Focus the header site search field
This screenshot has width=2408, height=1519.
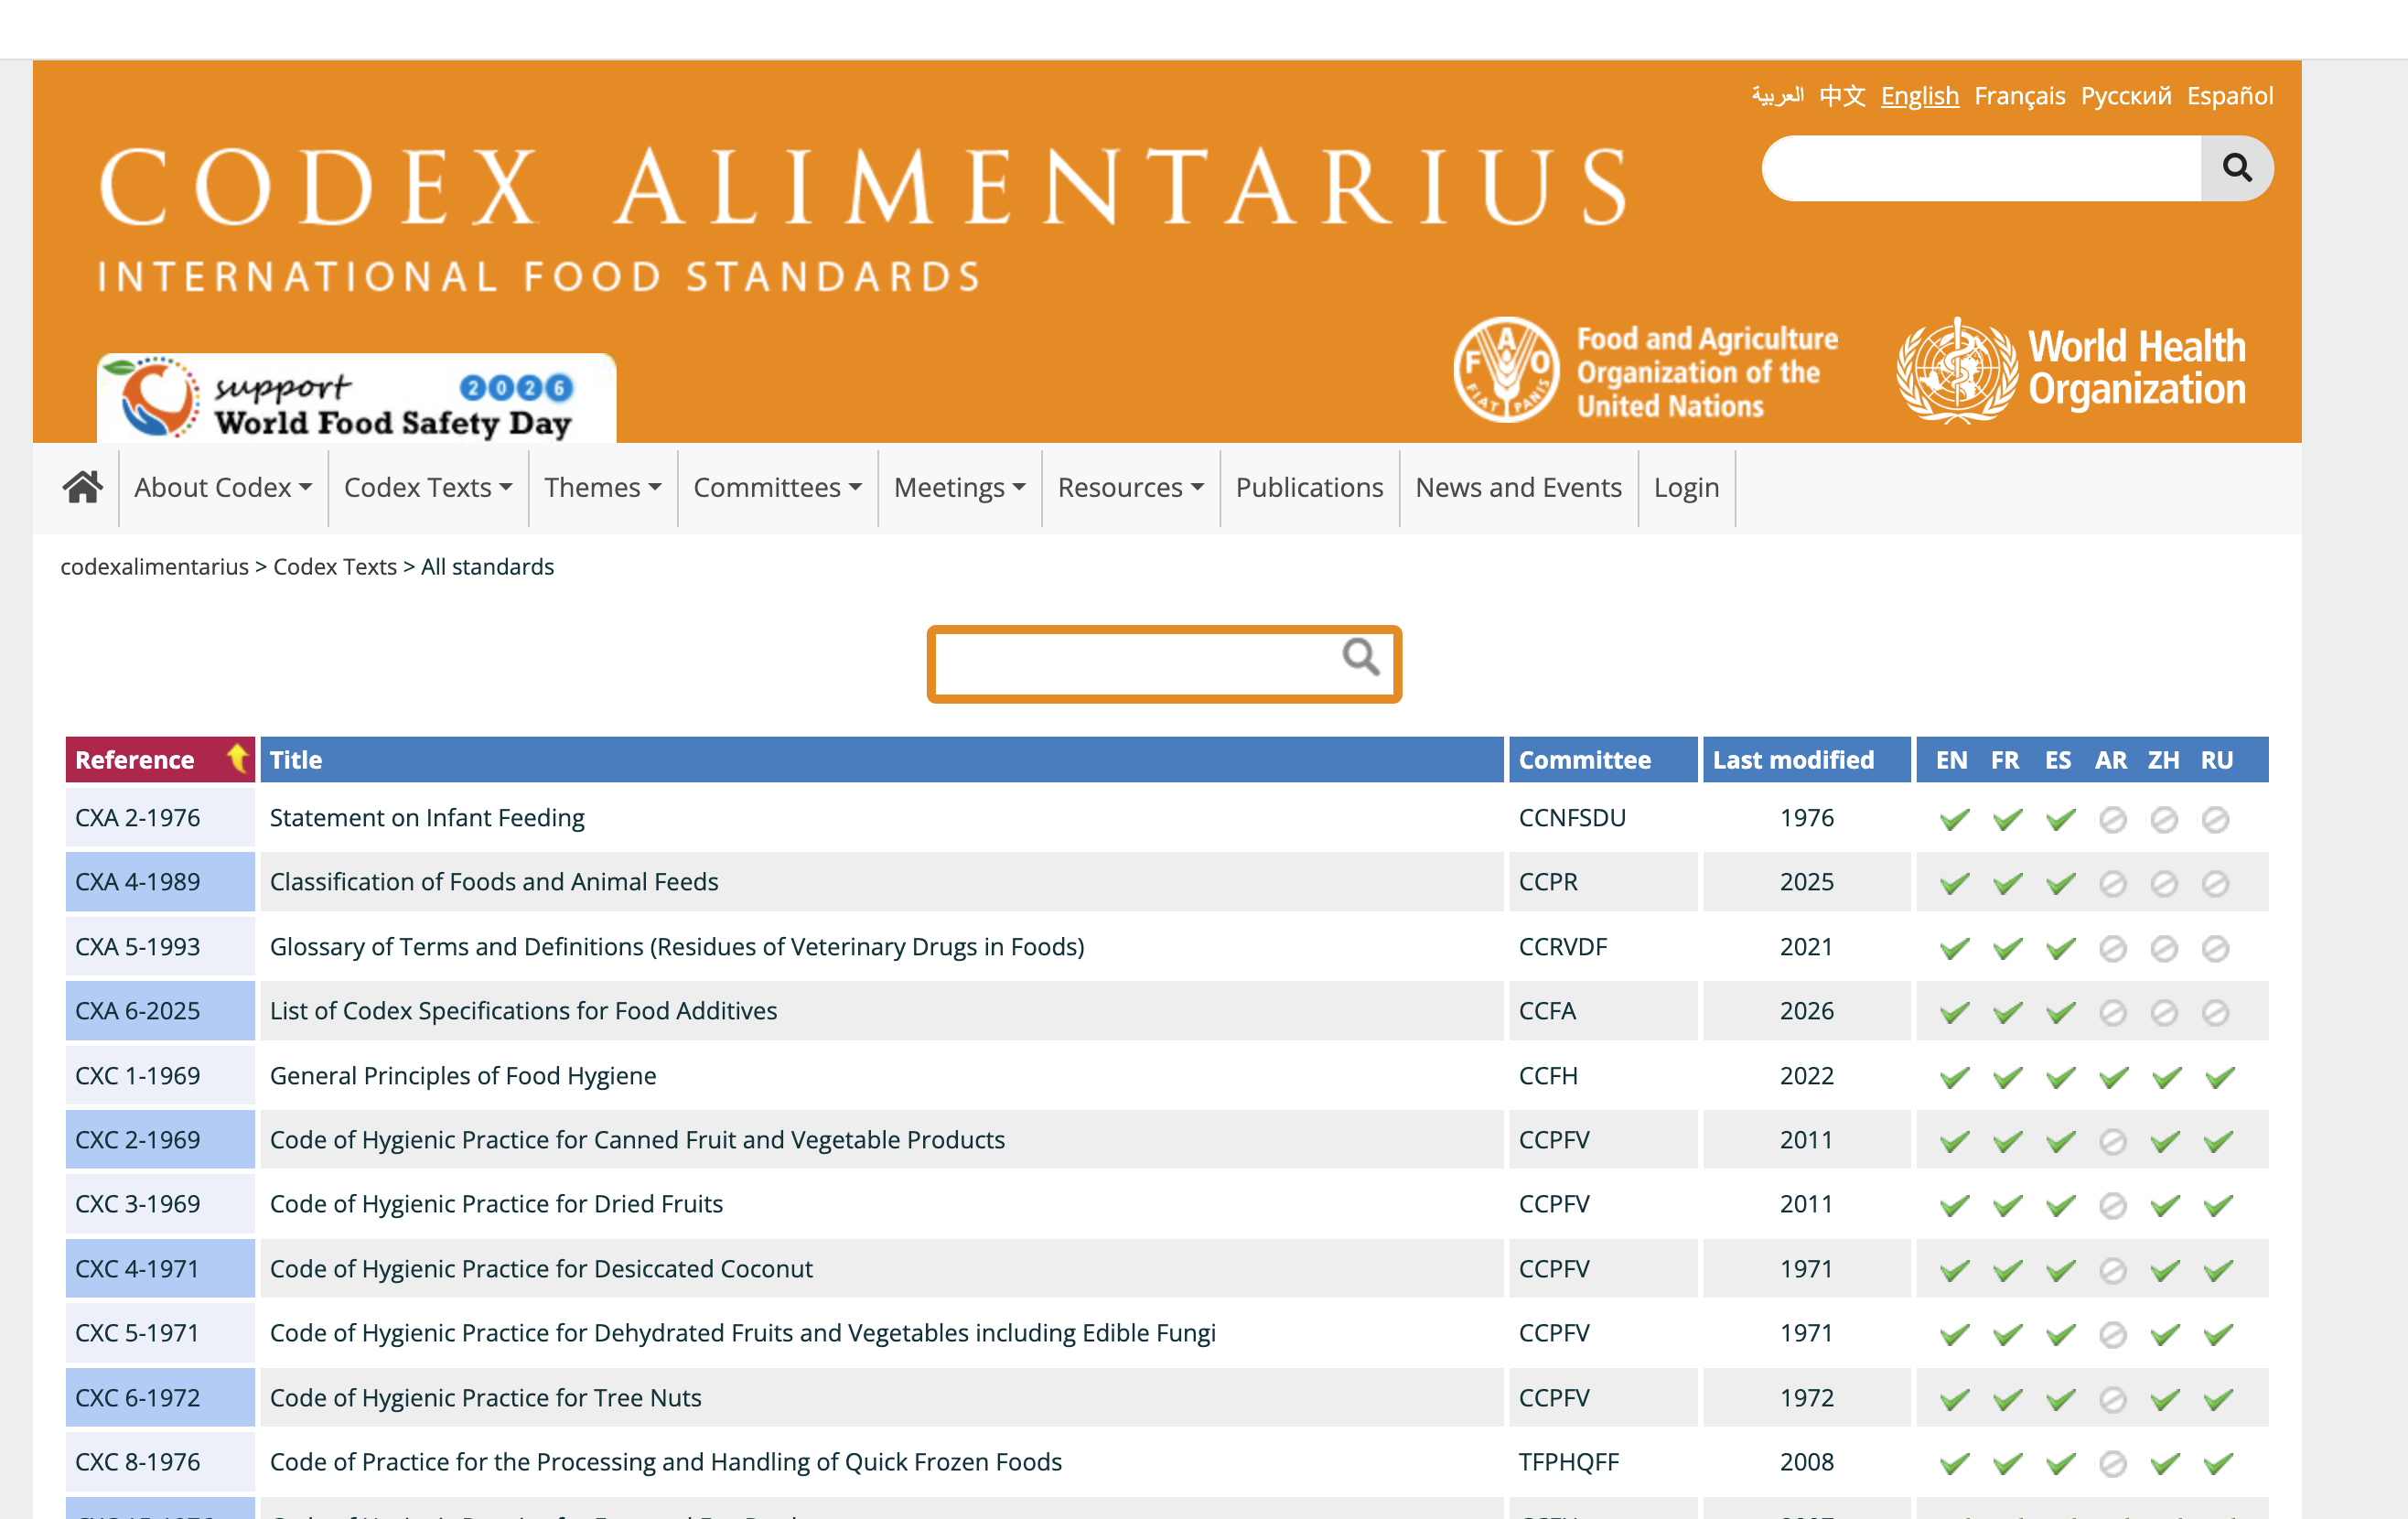[1982, 168]
